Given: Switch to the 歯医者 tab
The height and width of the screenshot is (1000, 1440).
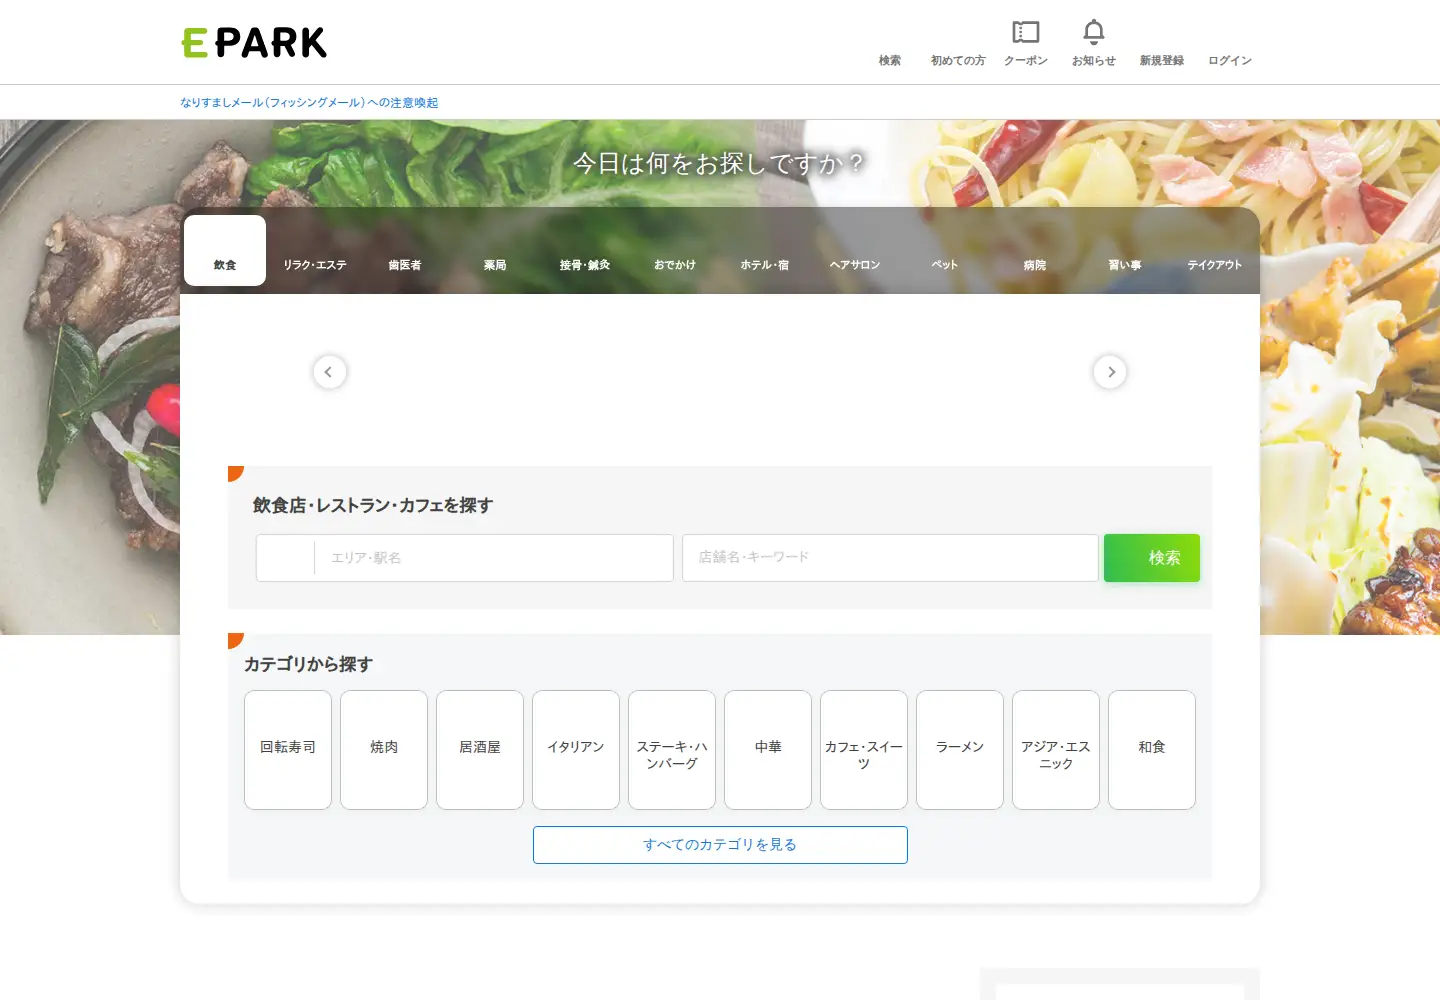Looking at the screenshot, I should pos(405,251).
